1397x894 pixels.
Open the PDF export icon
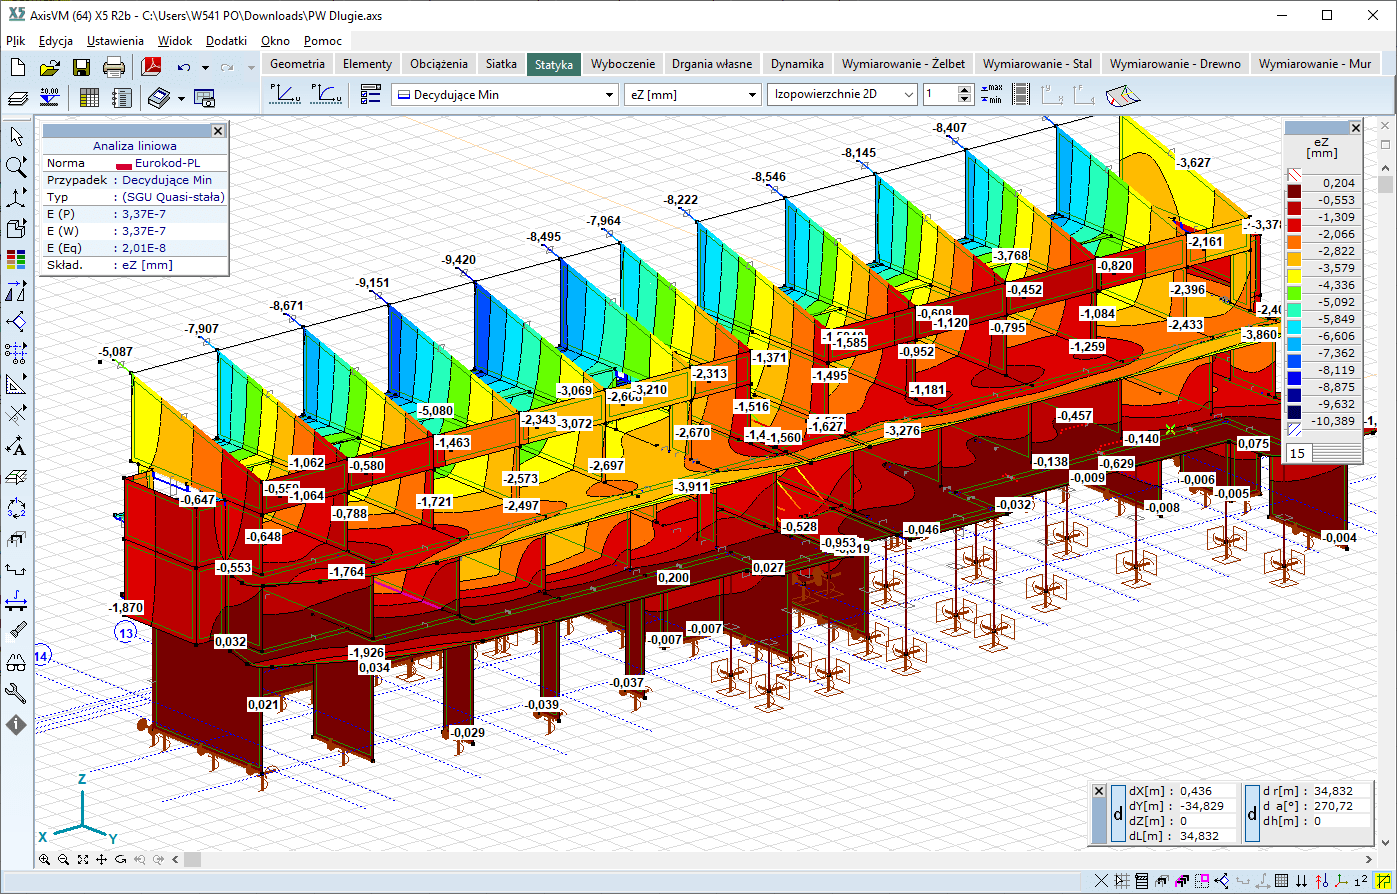151,68
